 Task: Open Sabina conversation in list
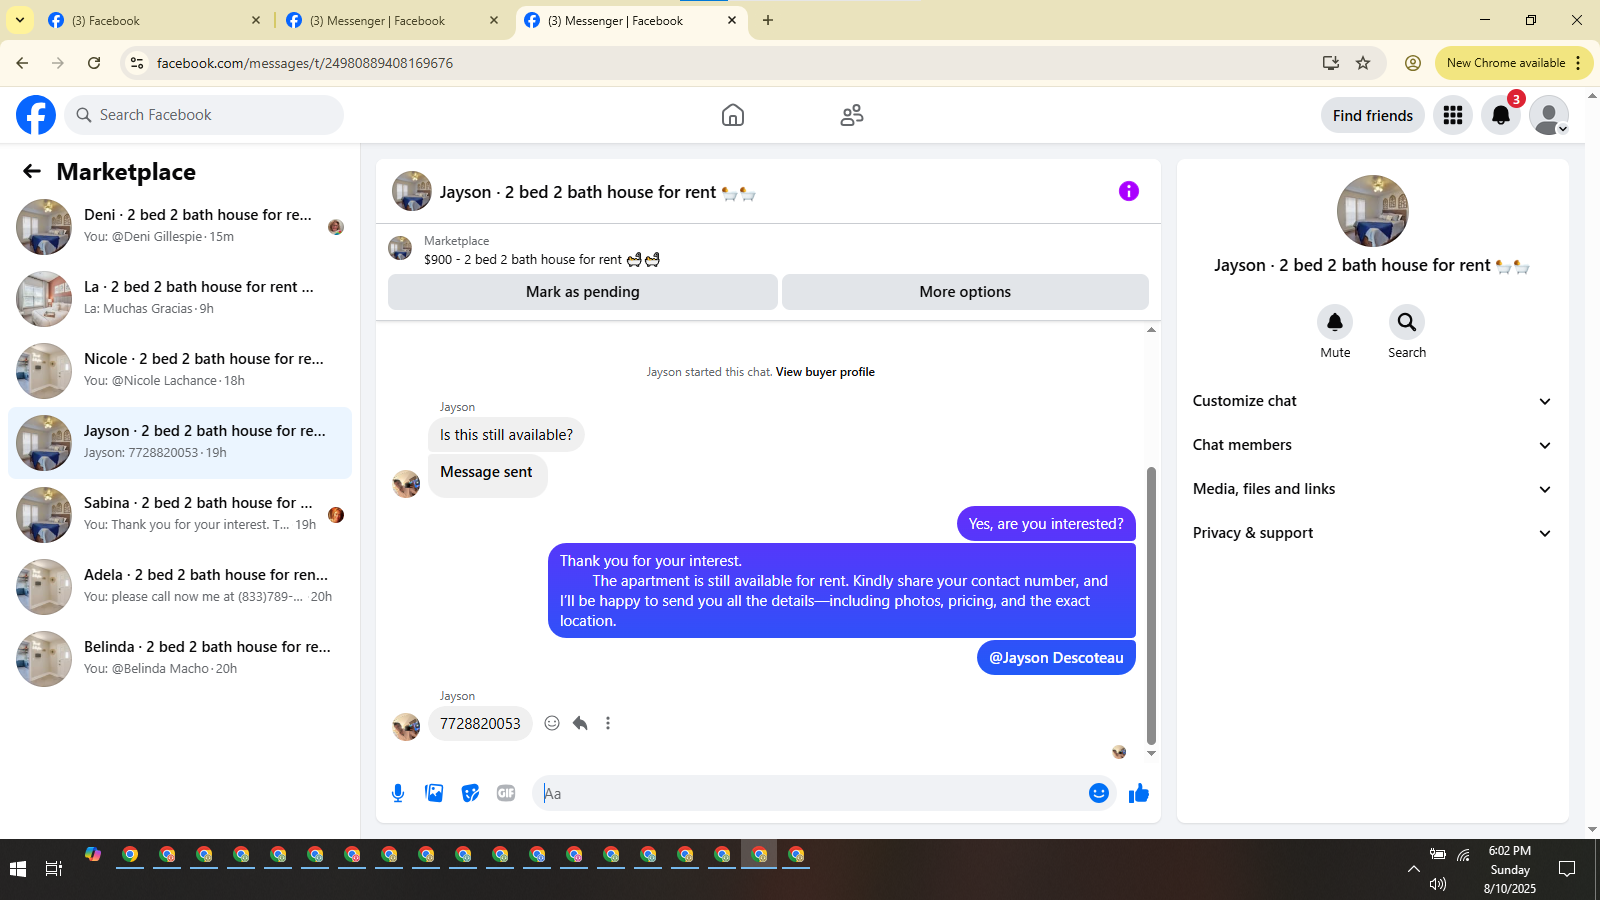(180, 515)
